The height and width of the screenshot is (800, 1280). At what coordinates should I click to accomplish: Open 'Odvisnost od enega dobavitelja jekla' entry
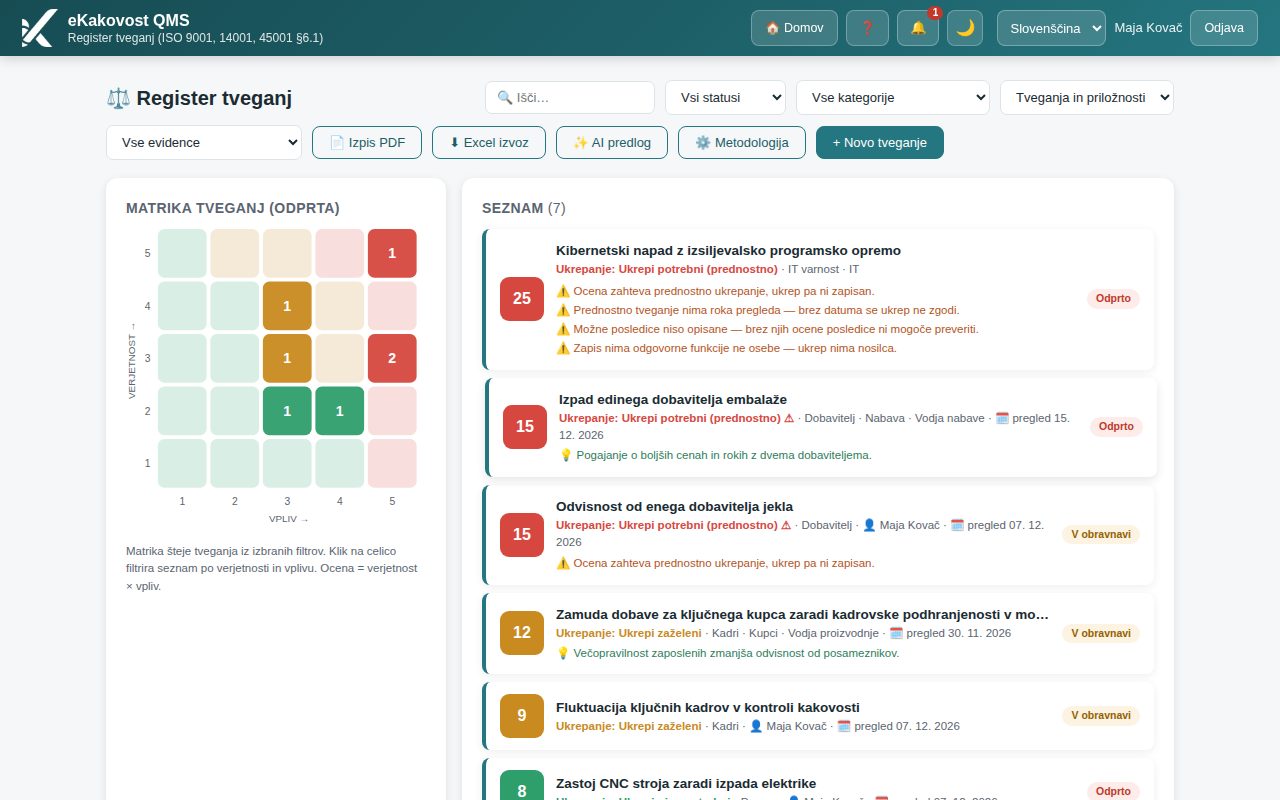pos(674,507)
